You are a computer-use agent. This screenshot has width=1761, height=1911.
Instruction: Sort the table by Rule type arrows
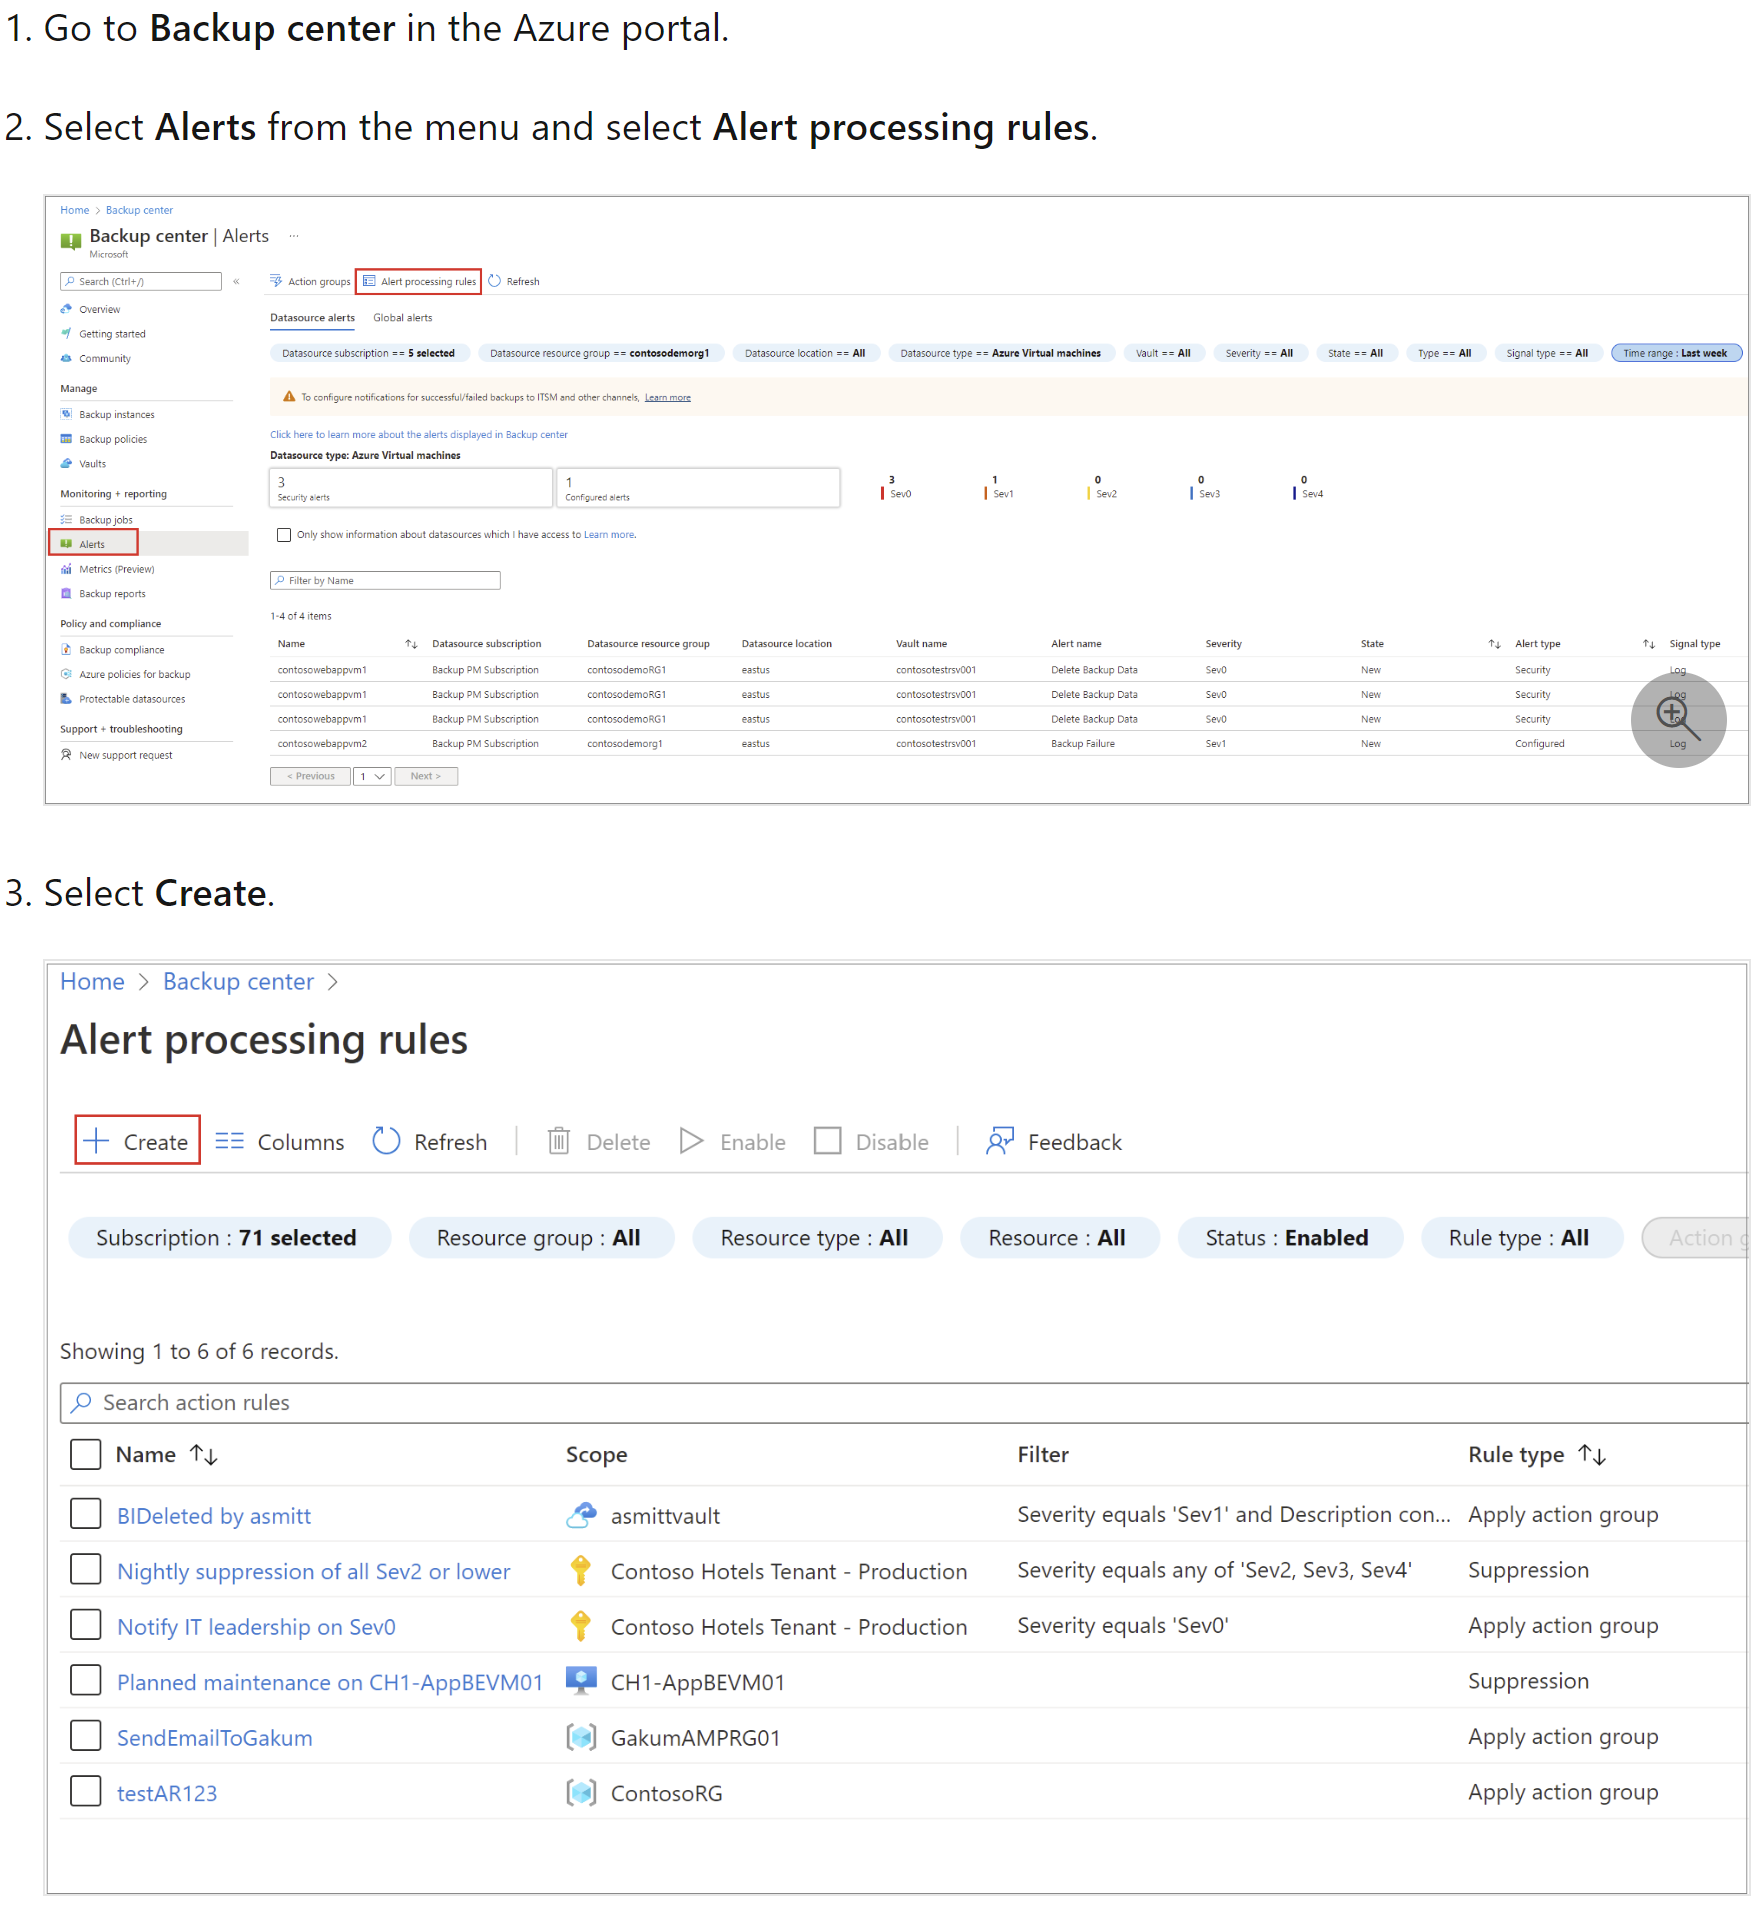pyautogui.click(x=1591, y=1455)
